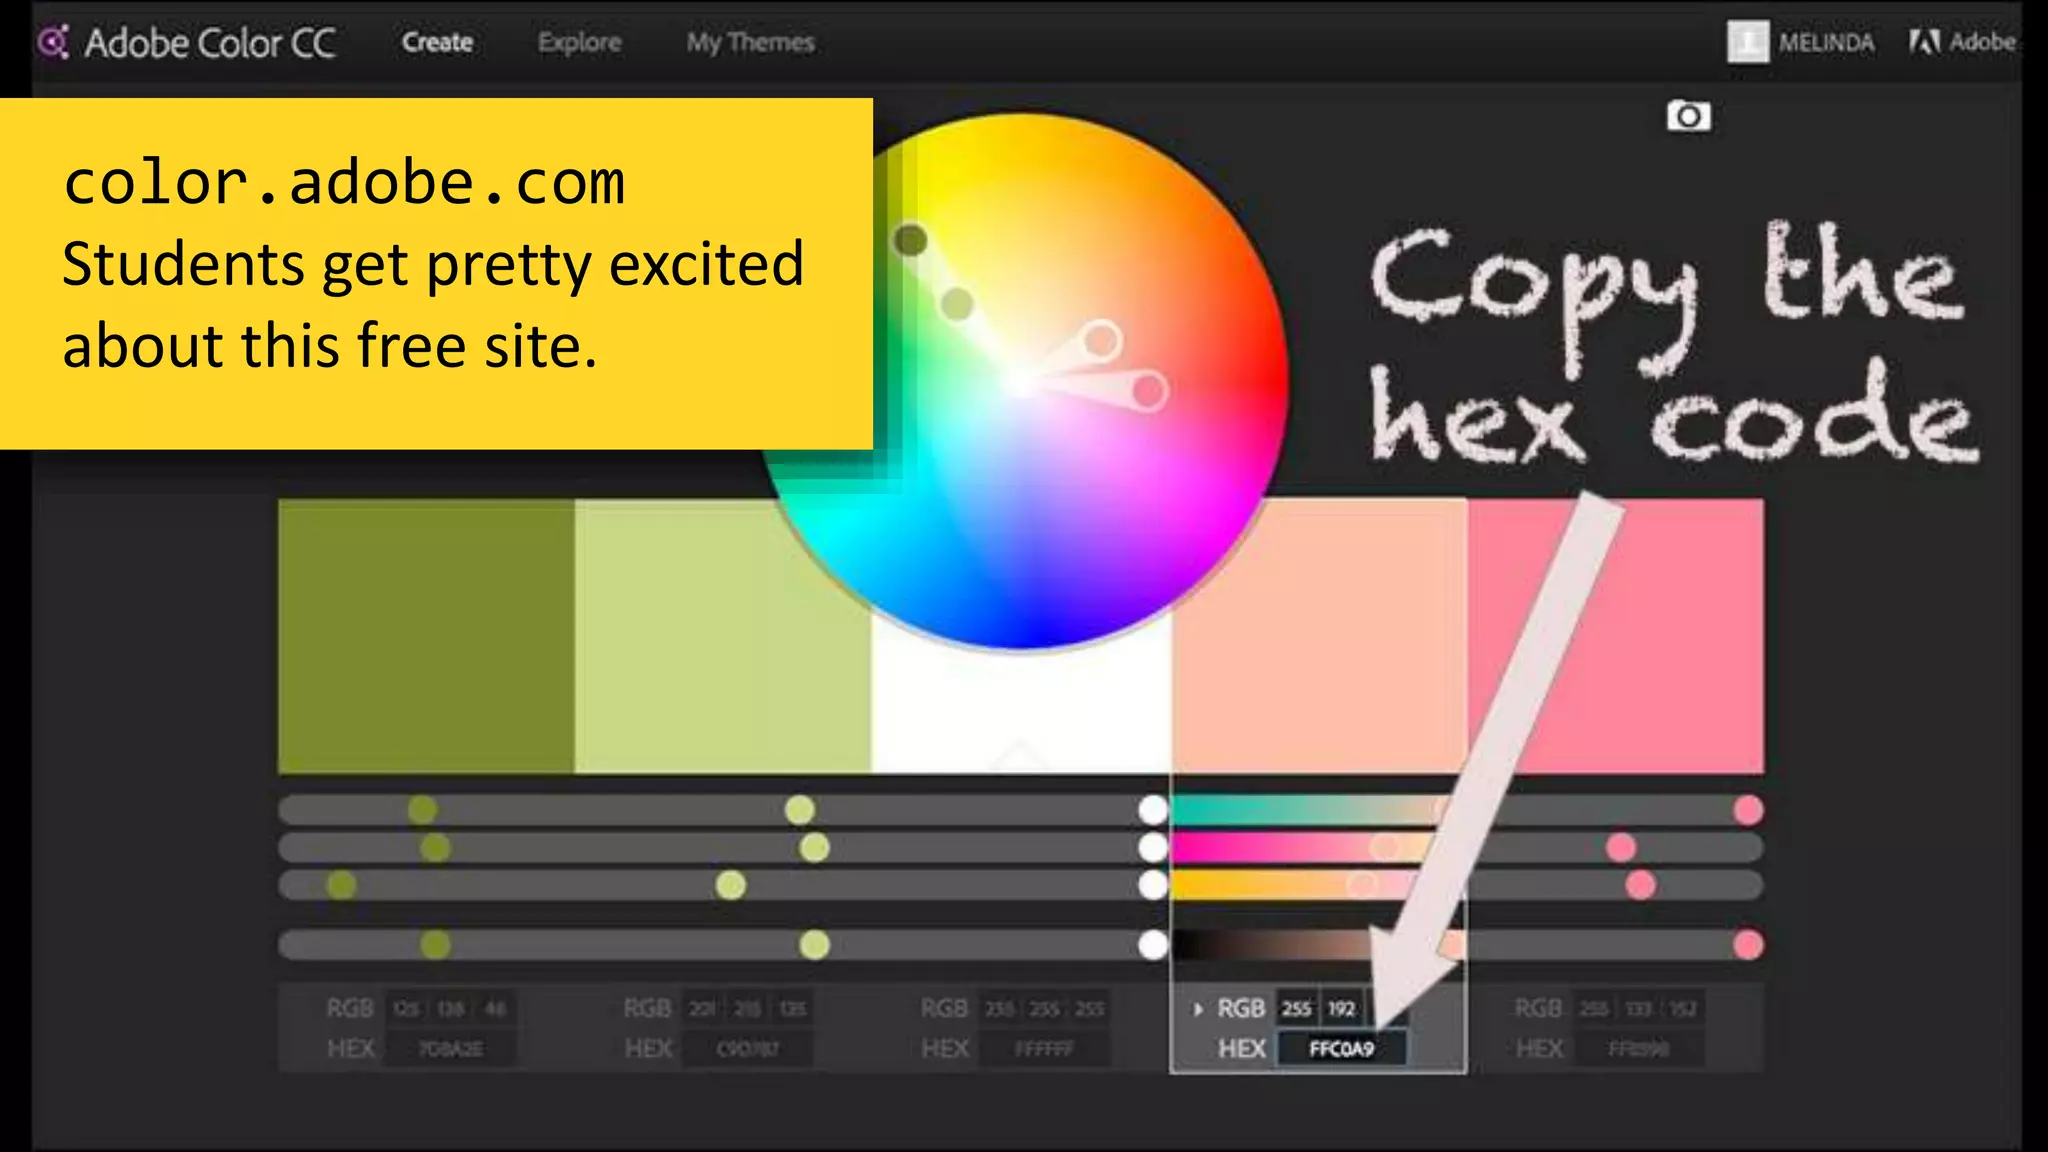The image size is (2048, 1152).
Task: Expand the RGB triangle on the peach swatch
Action: pos(1197,1009)
